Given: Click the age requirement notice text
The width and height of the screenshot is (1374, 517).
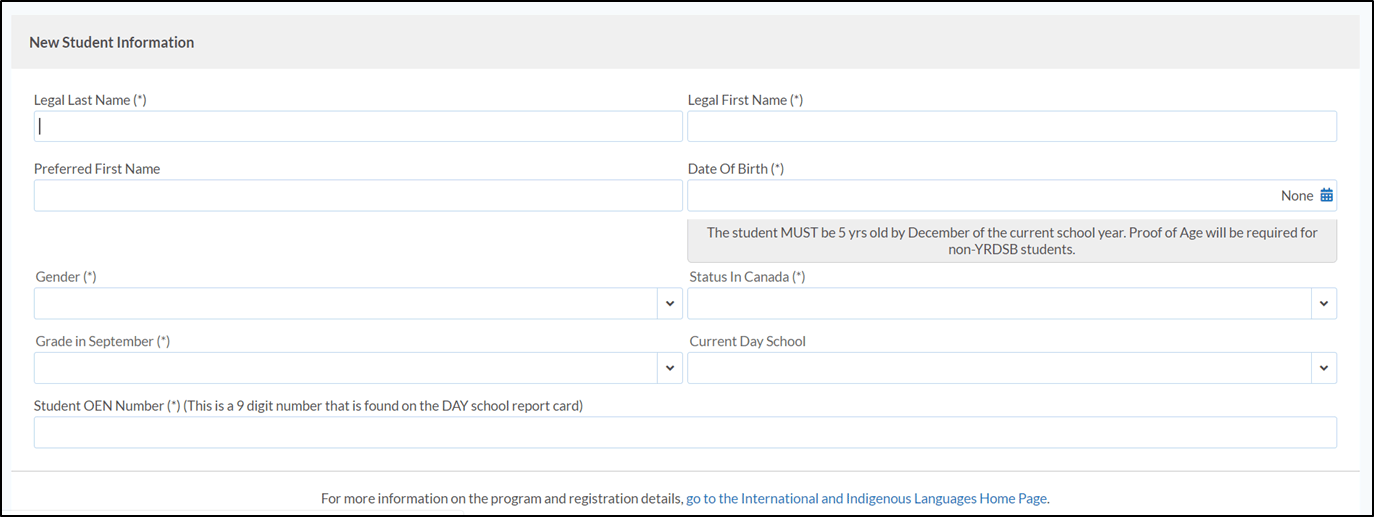Looking at the screenshot, I should click(x=1012, y=241).
